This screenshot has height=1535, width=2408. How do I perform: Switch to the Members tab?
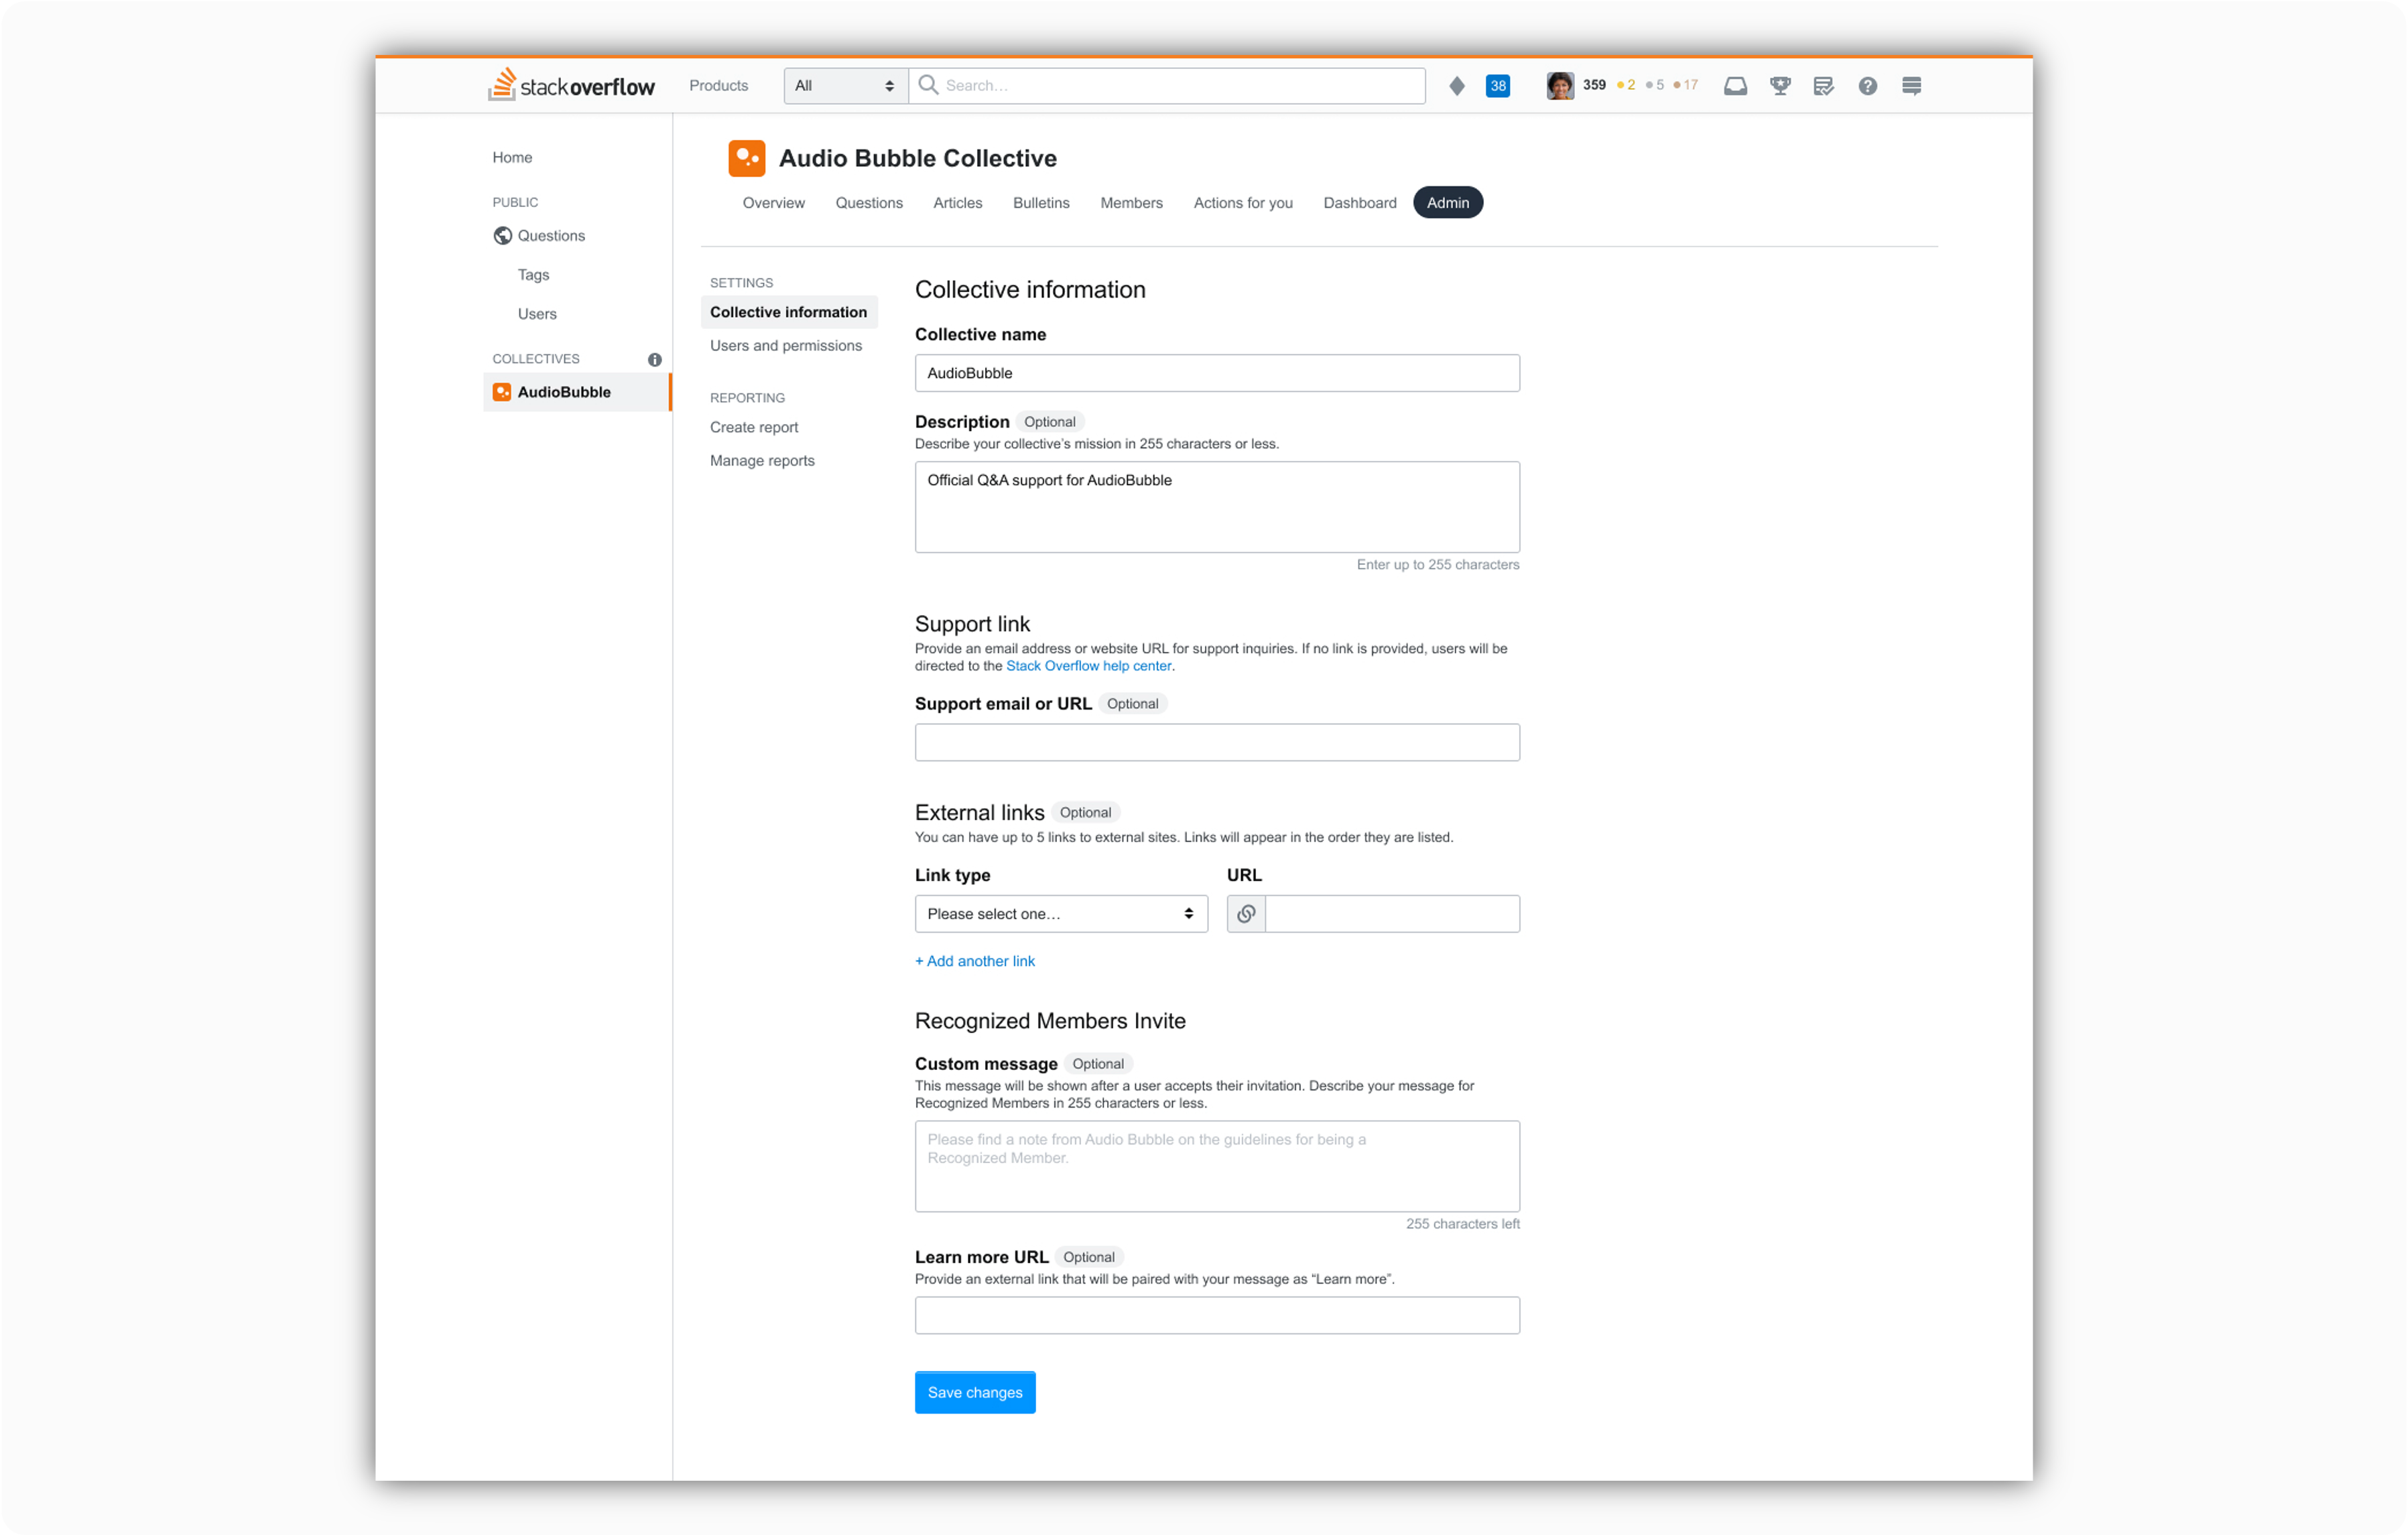[x=1131, y=203]
